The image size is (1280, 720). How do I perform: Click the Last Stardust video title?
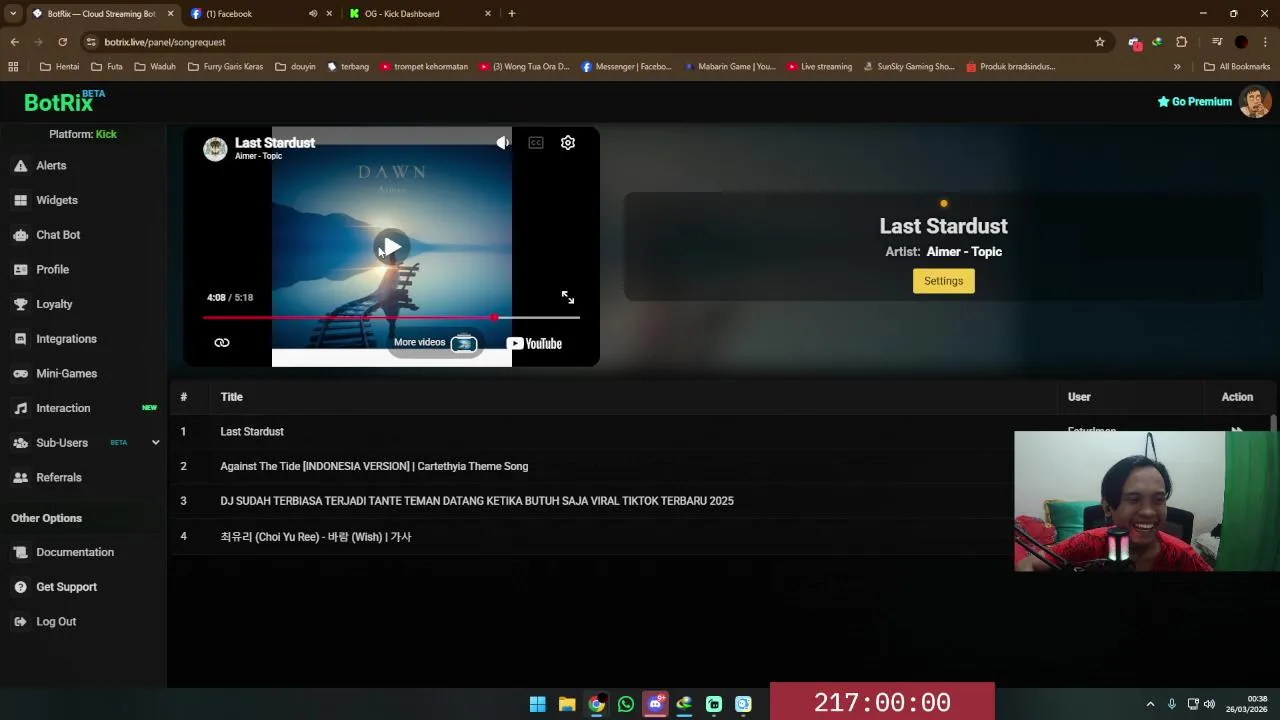(x=275, y=143)
